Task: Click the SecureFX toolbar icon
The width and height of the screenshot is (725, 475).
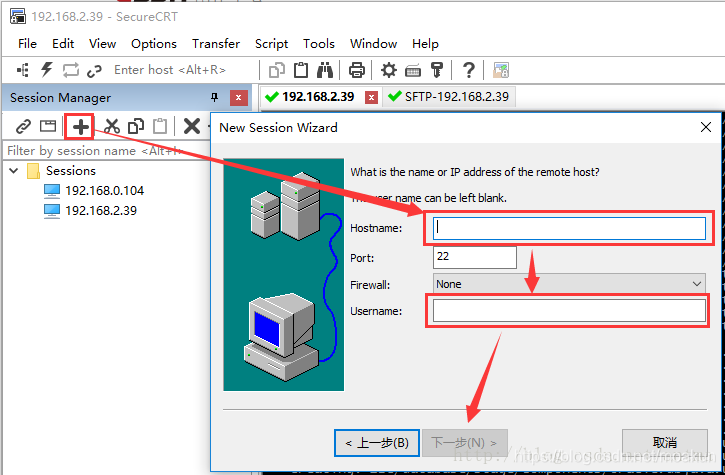Action: (x=501, y=70)
